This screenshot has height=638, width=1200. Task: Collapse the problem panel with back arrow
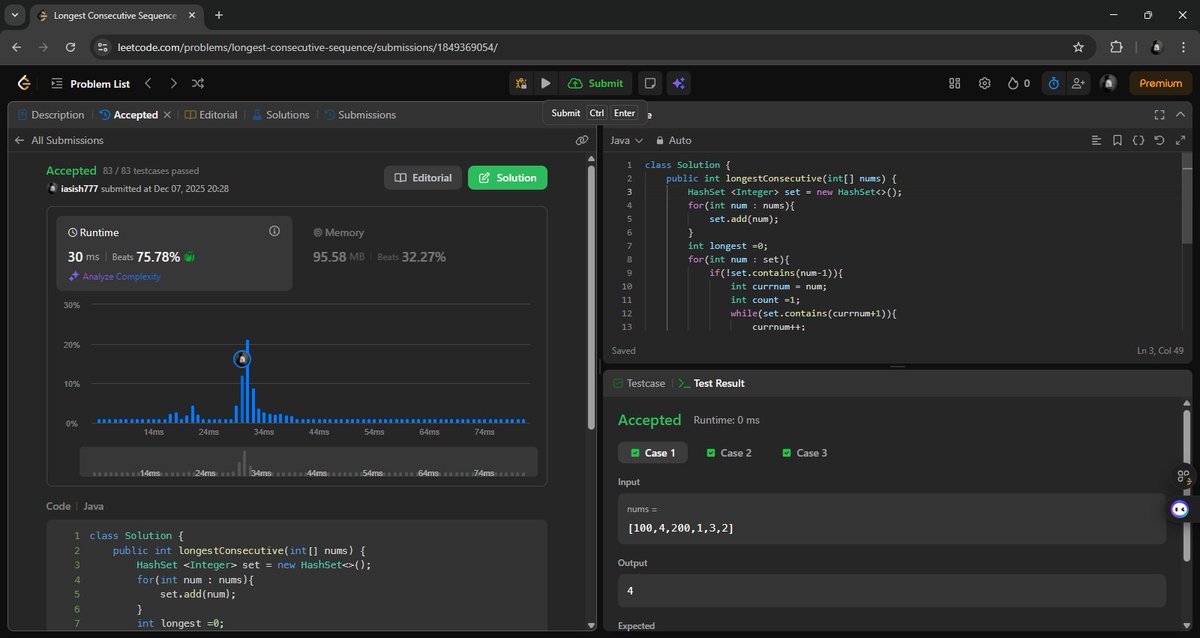coord(18,140)
